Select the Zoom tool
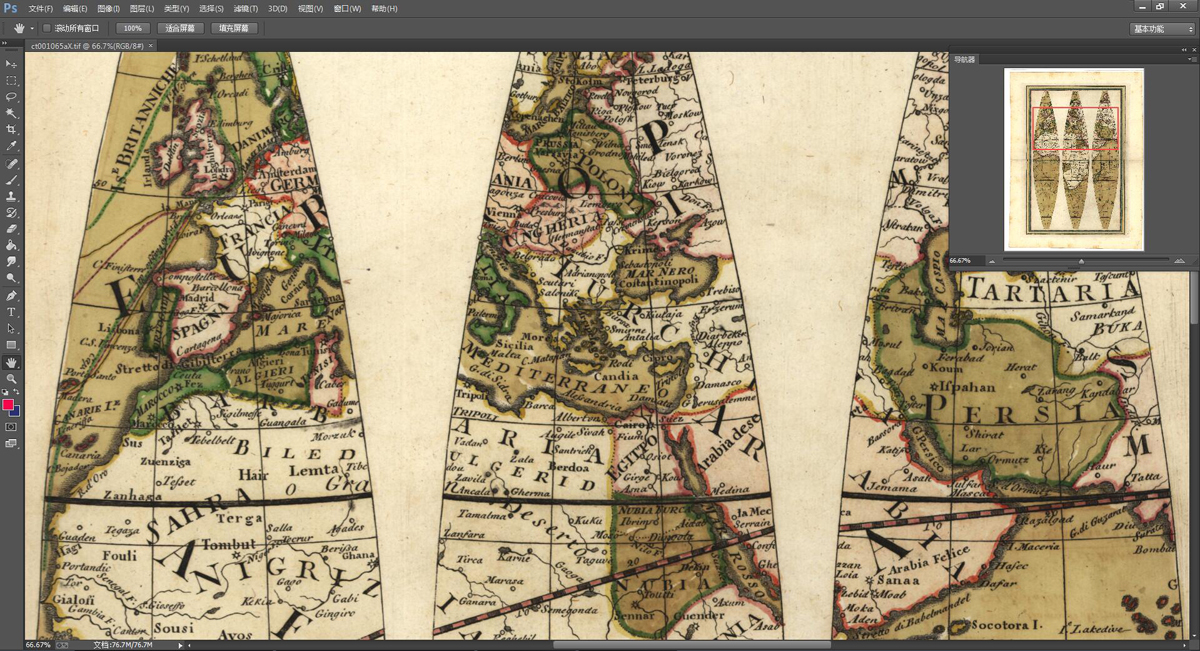 [11, 379]
